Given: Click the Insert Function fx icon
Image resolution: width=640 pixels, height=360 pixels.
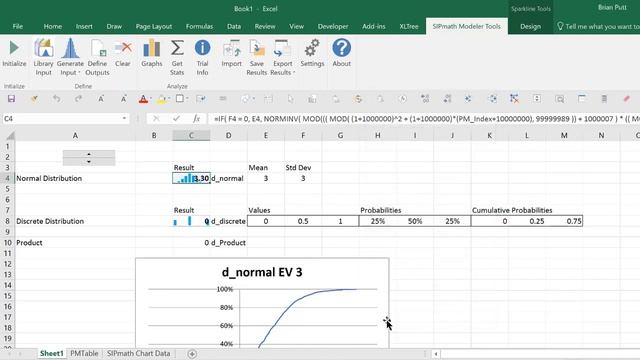Looking at the screenshot, I should pos(196,119).
